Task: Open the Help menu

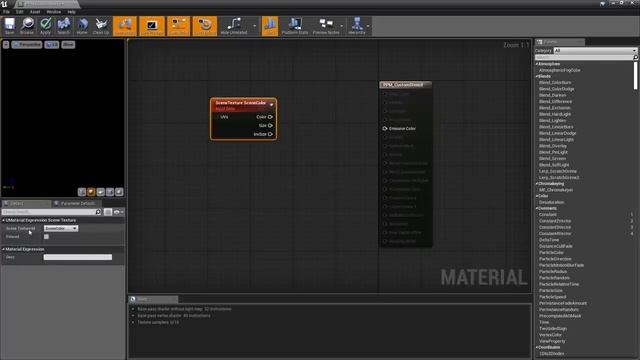Action: tap(72, 12)
